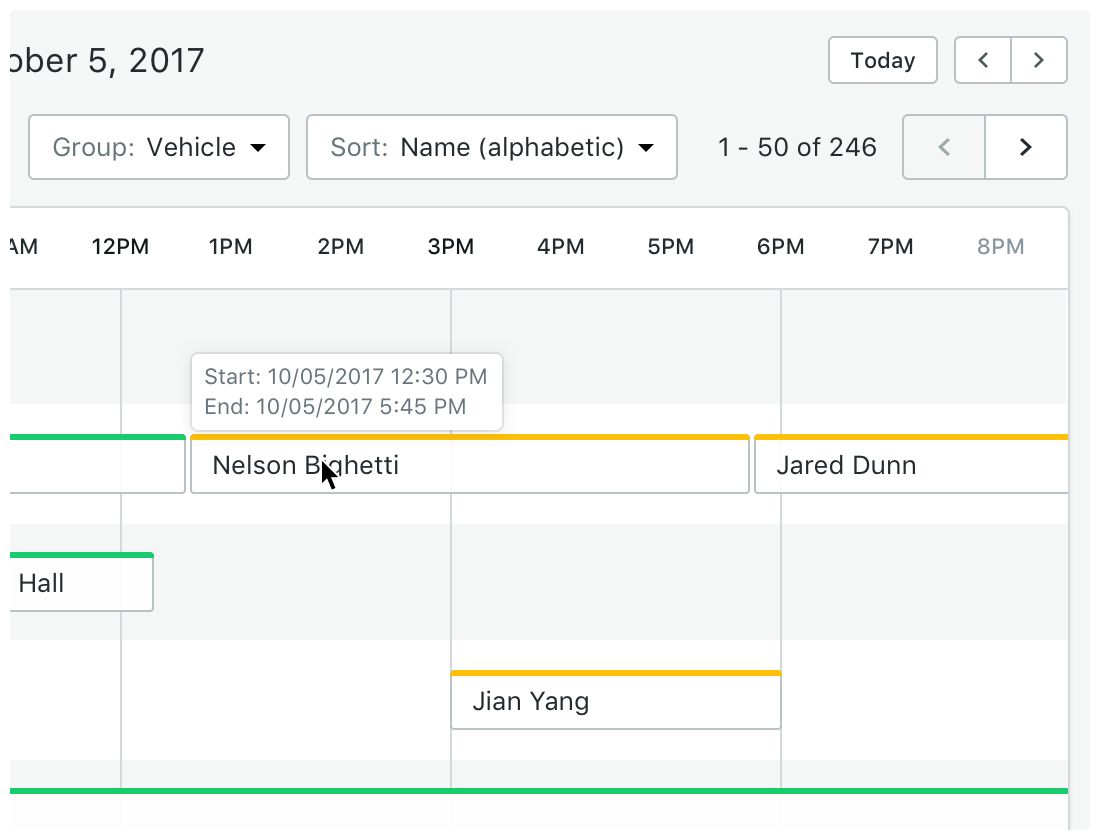
Task: Click the disabled previous page arrow
Action: coord(944,147)
